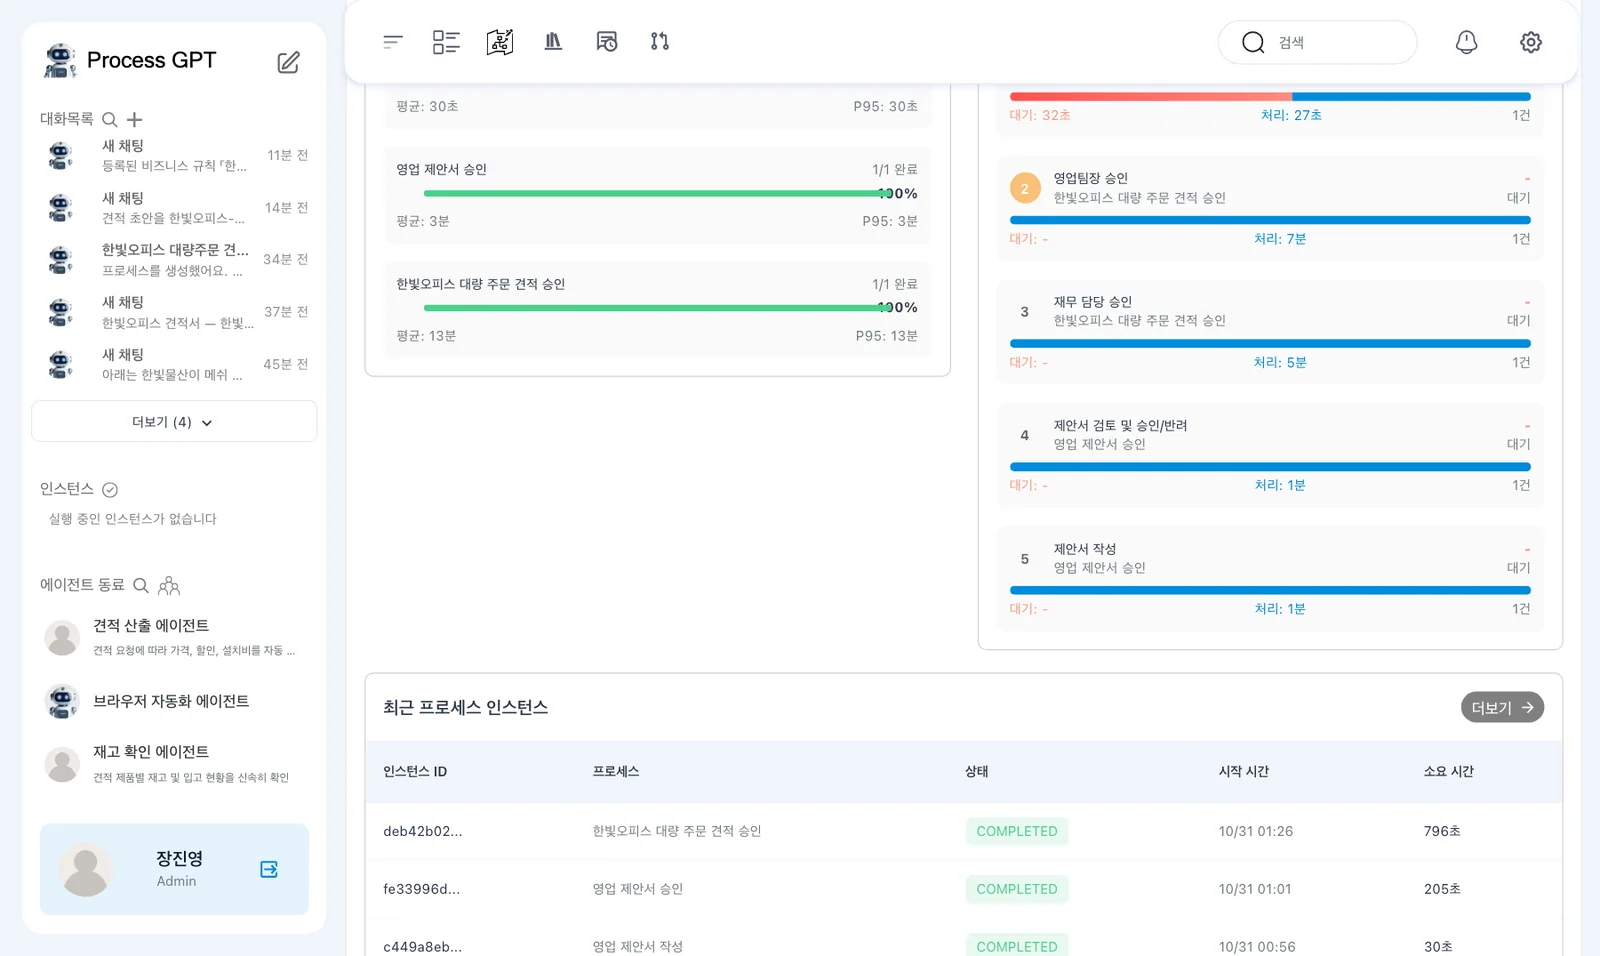The height and width of the screenshot is (956, 1600).
Task: Click the 영업 제안서 승인 progress bar
Action: point(656,194)
